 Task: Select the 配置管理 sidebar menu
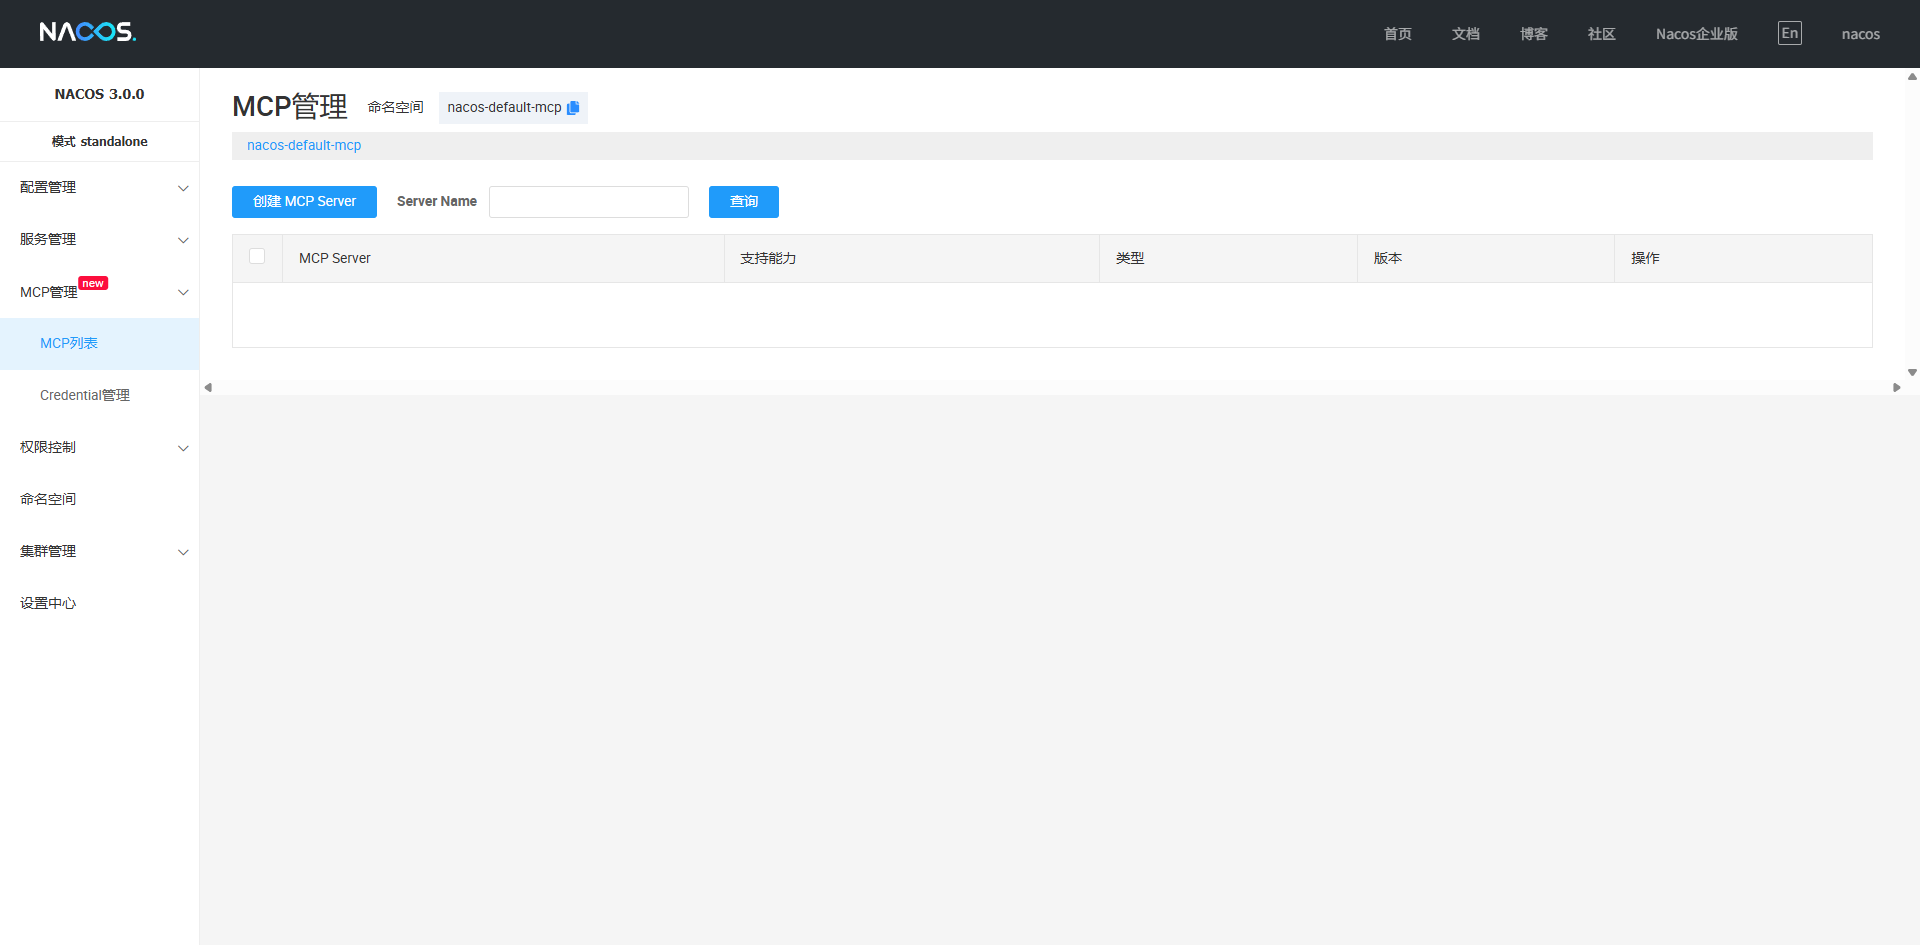(100, 188)
